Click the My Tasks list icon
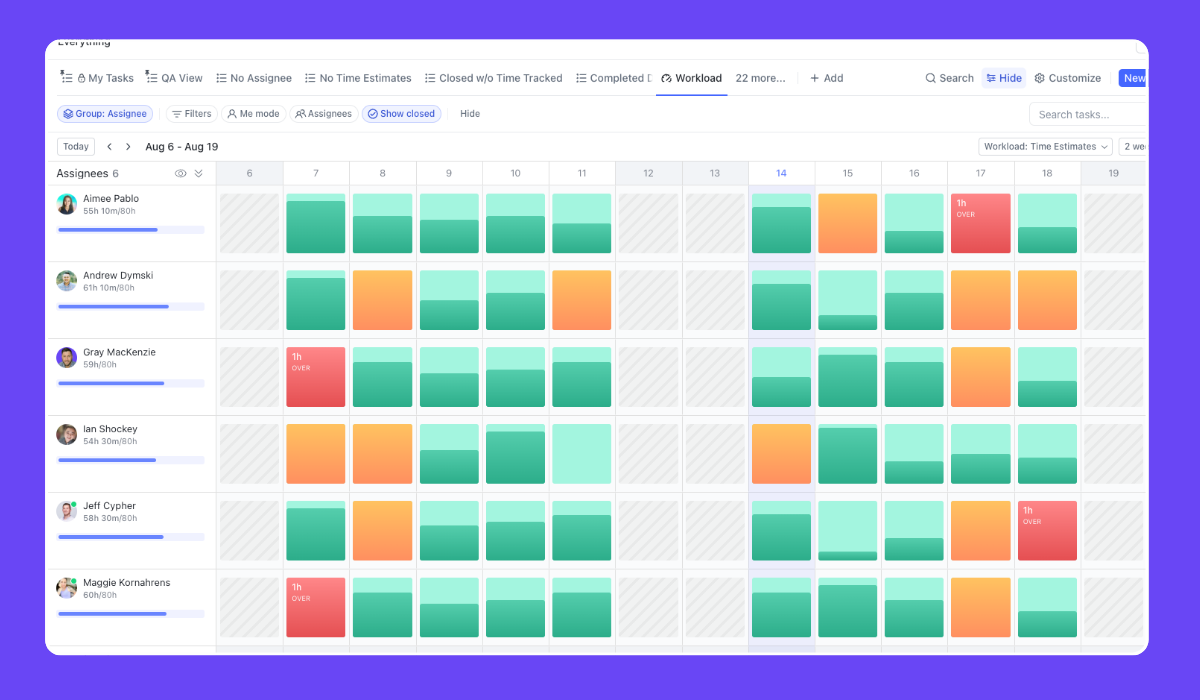Screen dimensions: 1200x700 [x=68, y=77]
